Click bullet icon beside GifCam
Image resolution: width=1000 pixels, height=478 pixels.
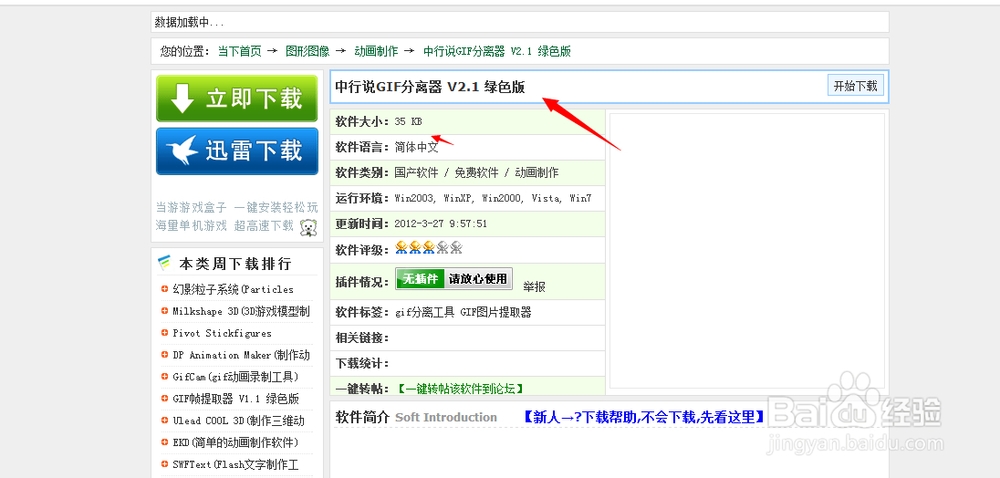(165, 377)
